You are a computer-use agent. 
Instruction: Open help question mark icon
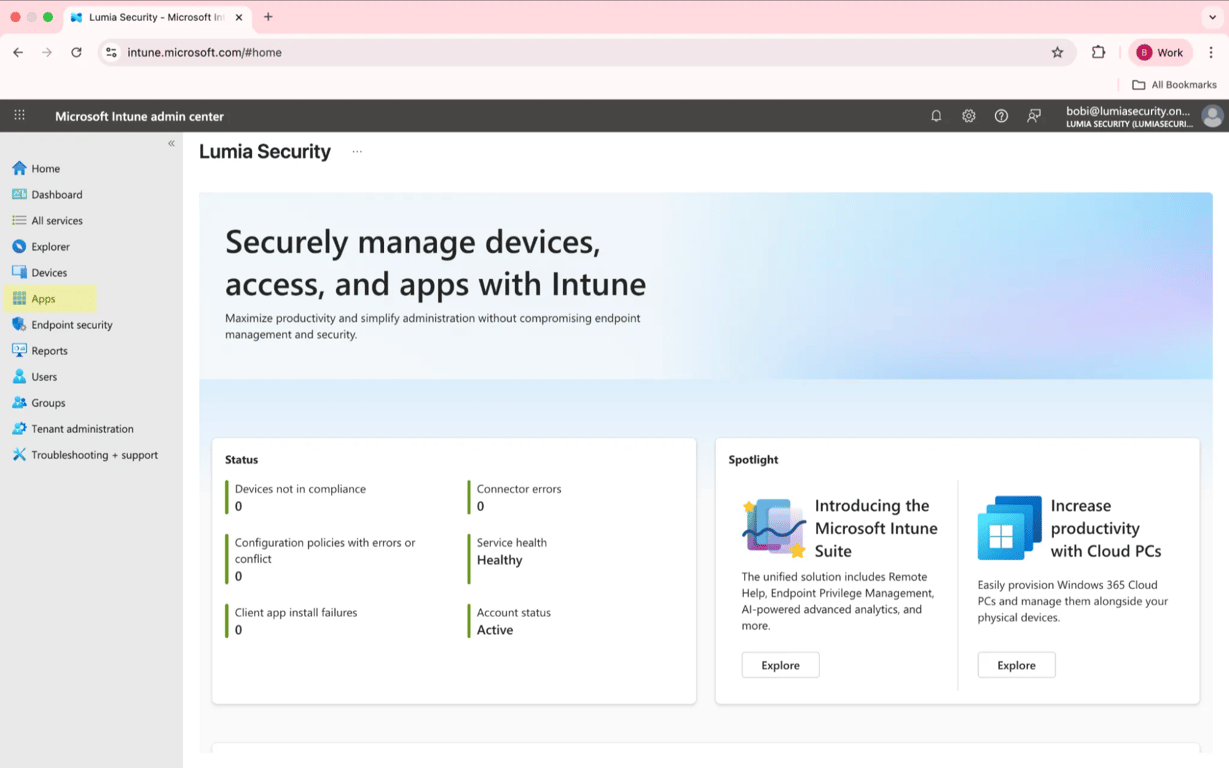click(x=1001, y=116)
